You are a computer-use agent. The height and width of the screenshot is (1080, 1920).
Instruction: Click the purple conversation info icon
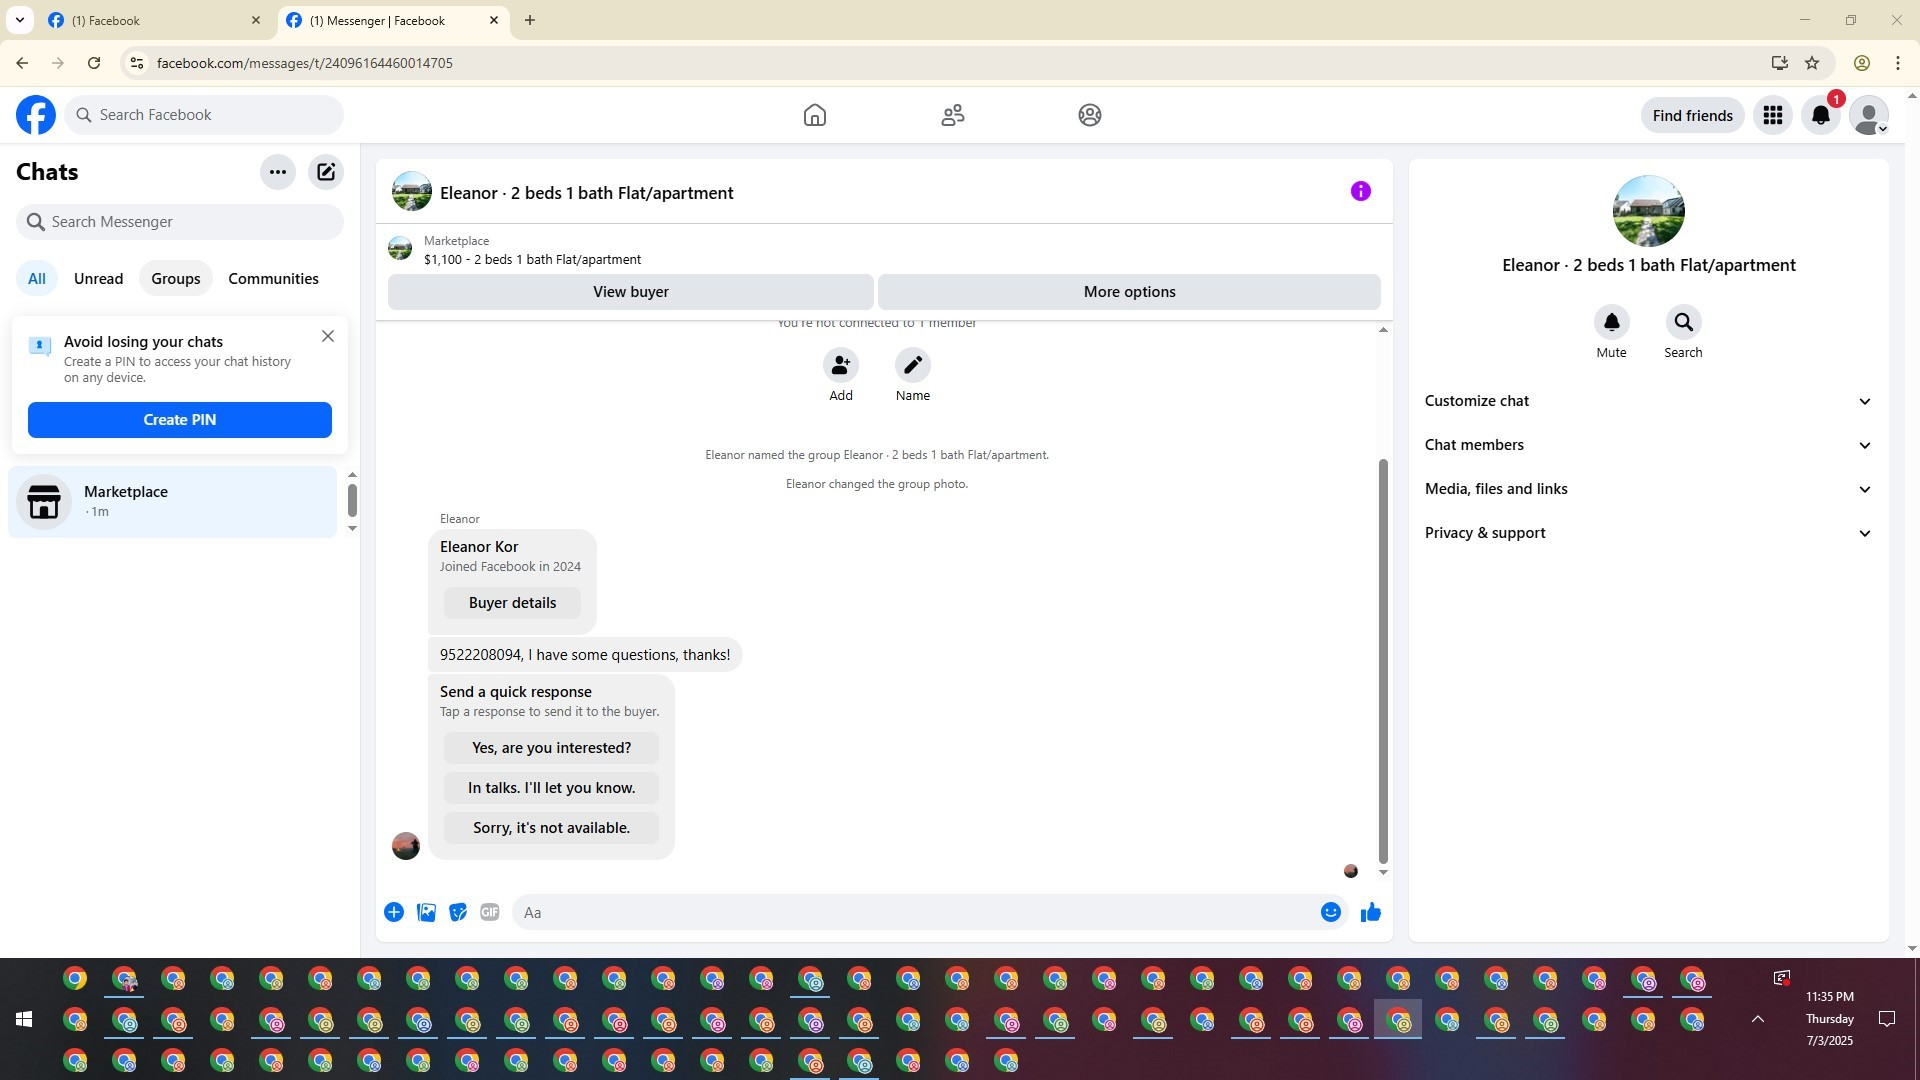pyautogui.click(x=1360, y=191)
